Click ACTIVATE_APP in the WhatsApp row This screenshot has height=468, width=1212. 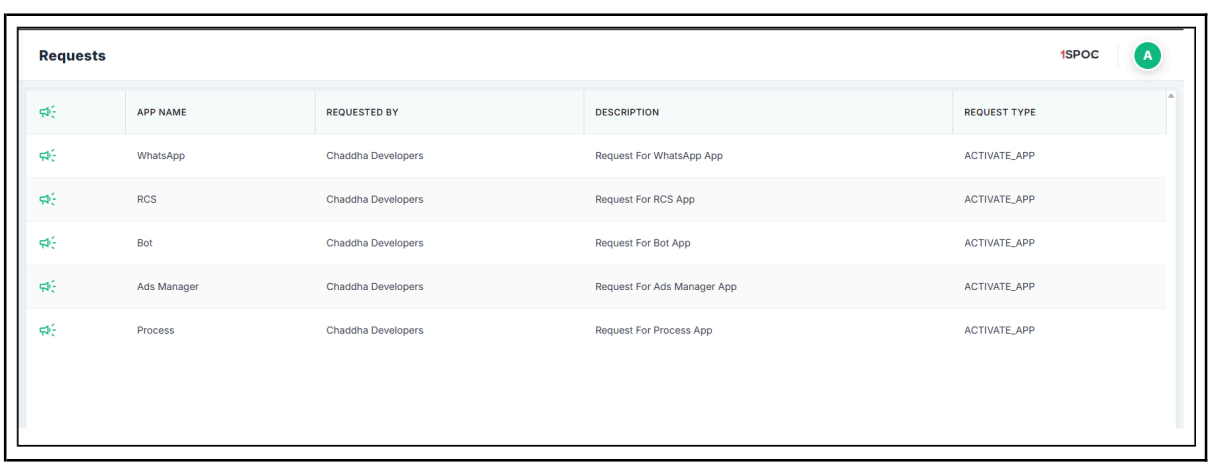999,156
